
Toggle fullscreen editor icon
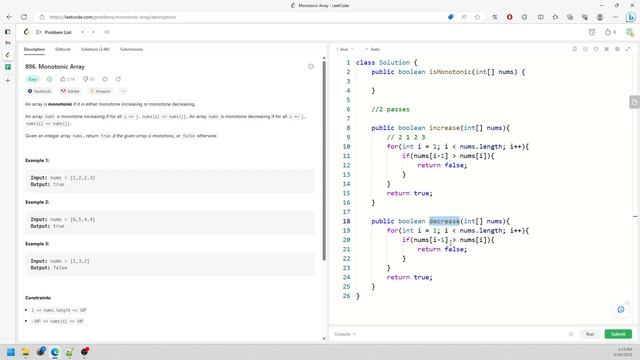628,49
